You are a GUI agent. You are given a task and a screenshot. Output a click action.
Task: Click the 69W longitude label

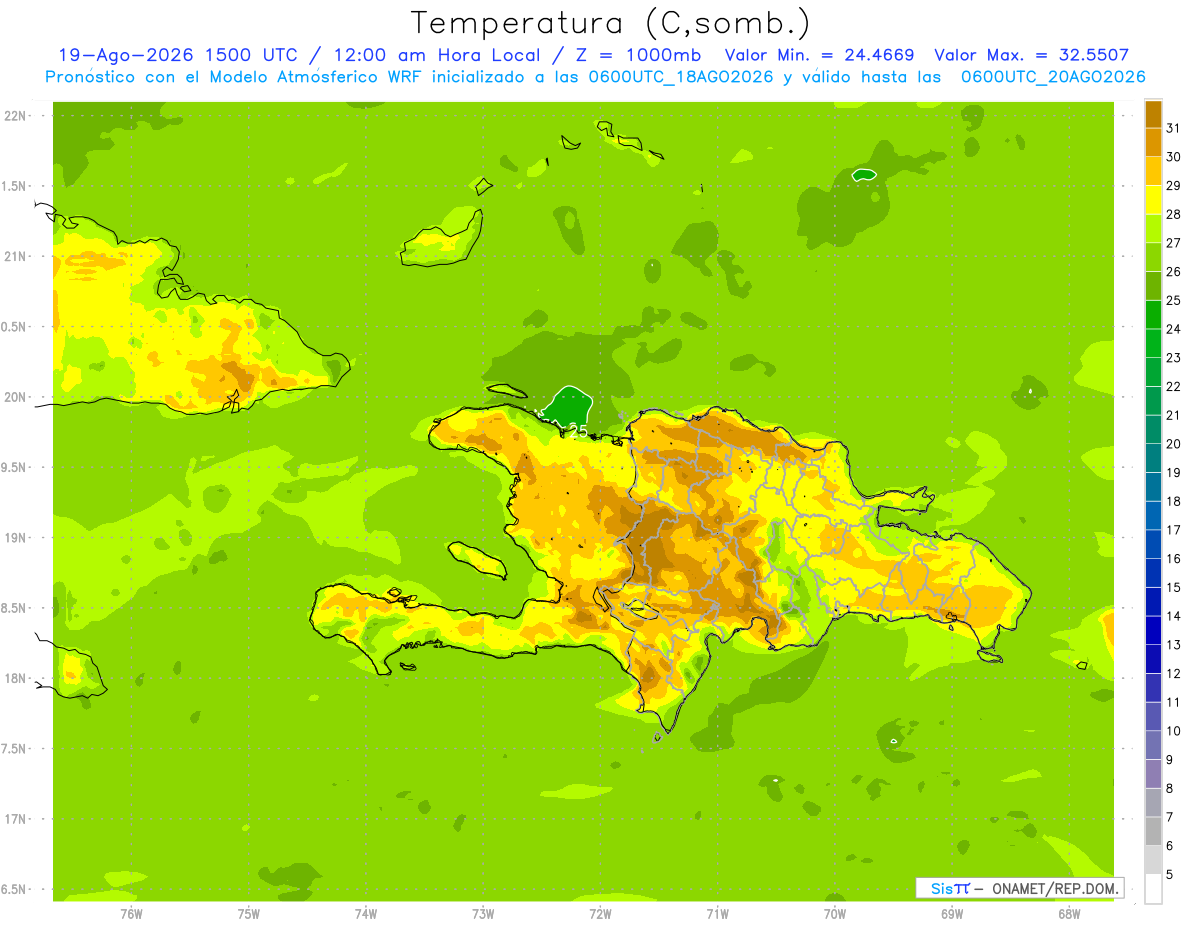click(x=952, y=914)
